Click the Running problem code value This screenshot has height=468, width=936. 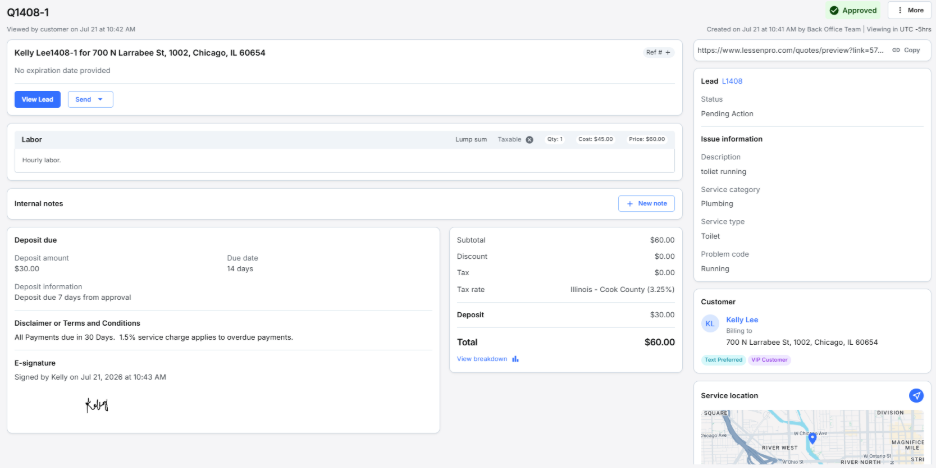pos(715,269)
